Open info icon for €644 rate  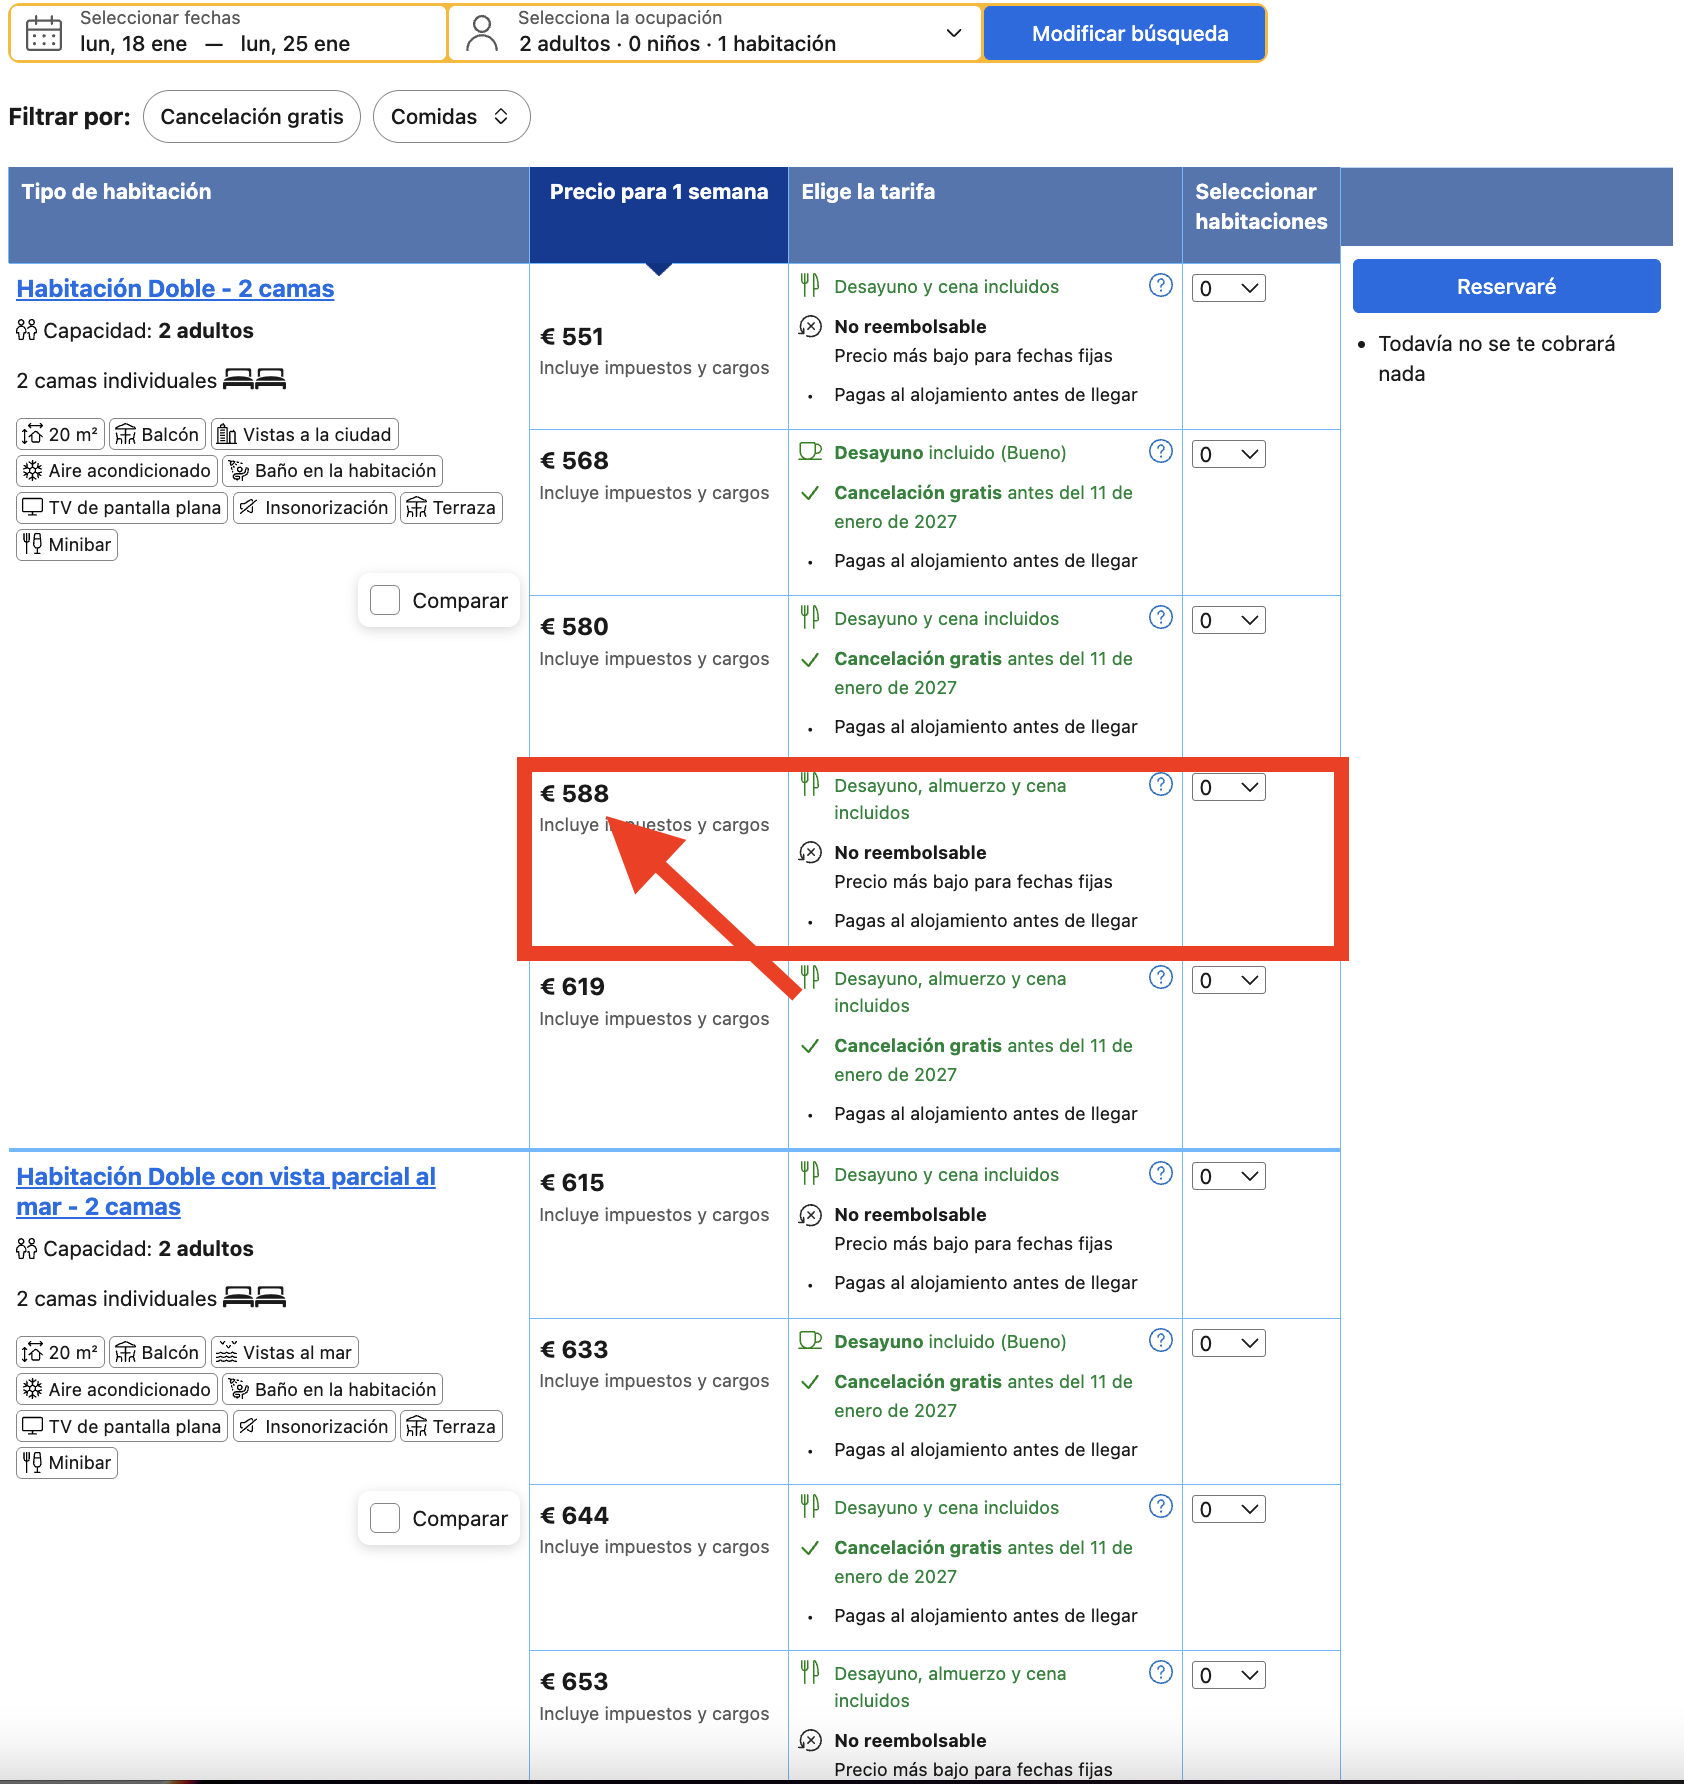[1160, 1506]
